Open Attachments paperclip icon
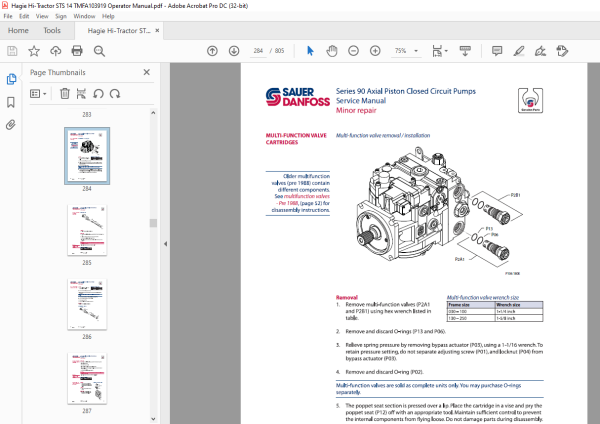This screenshot has height=424, width=600. (x=11, y=125)
